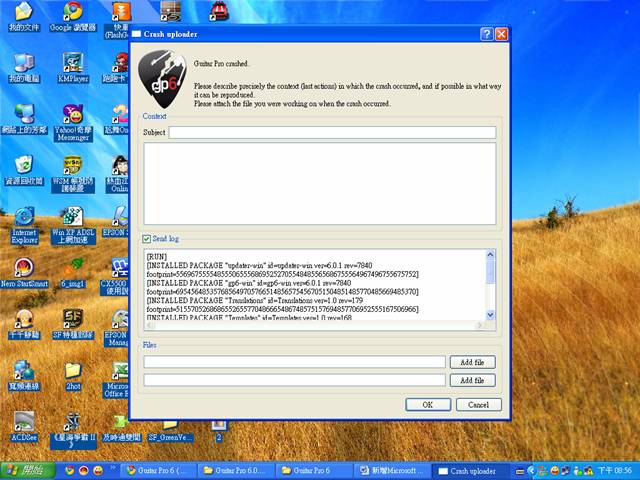Click the log horizontal scrollbar right arrow
The width and height of the screenshot is (640, 480).
pos(480,325)
